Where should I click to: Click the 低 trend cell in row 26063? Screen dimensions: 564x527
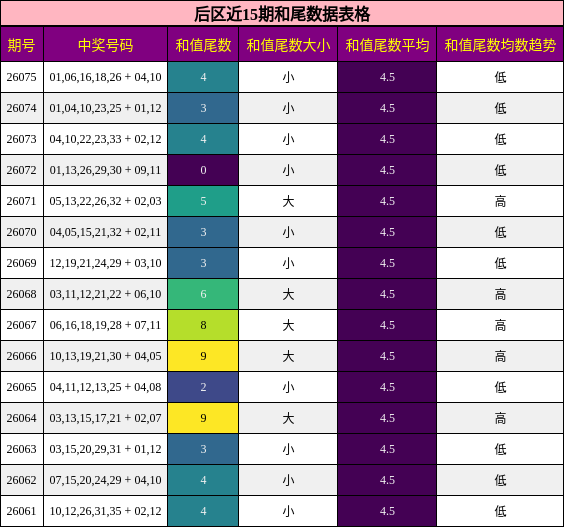(x=500, y=449)
